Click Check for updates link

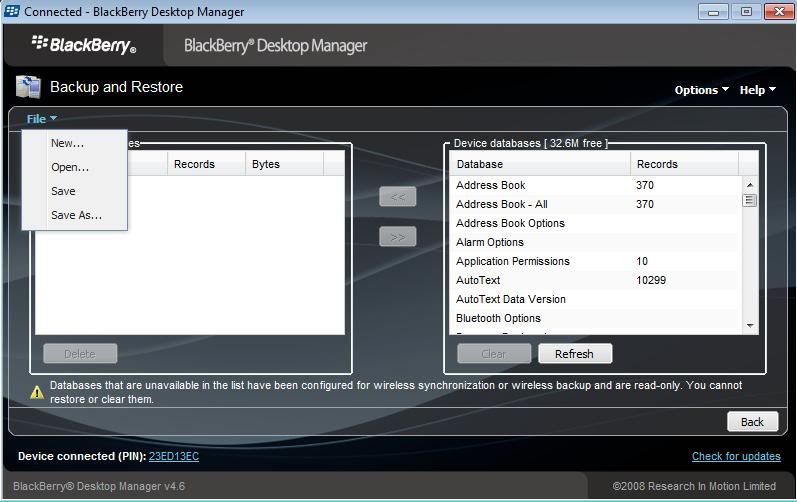pyautogui.click(x=736, y=456)
